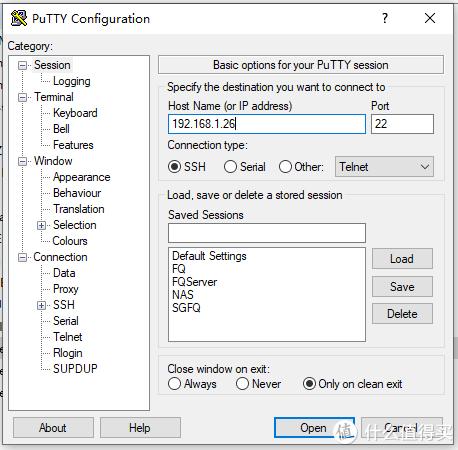Image resolution: width=458 pixels, height=450 pixels.
Task: Collapse the Session tree node
Action: pos(22,65)
